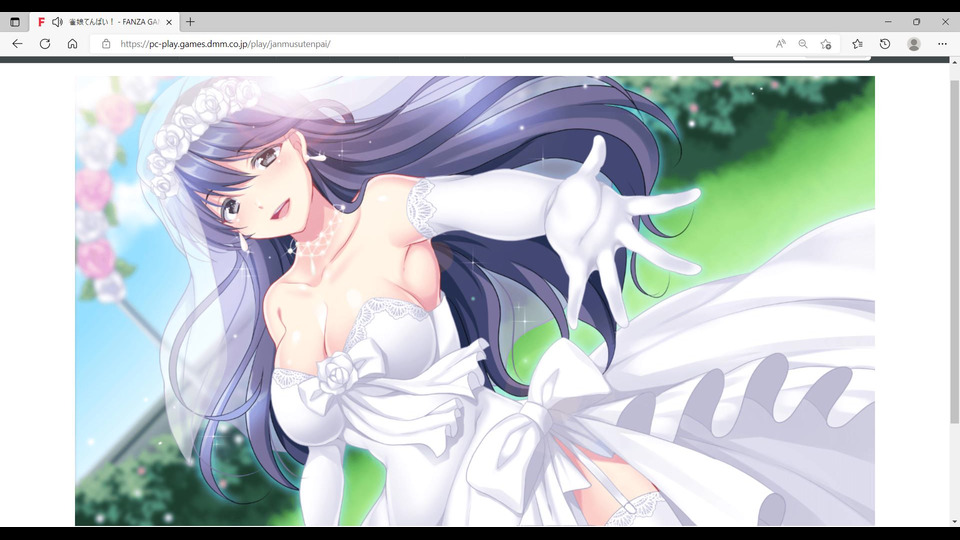Add this page to favorites

click(x=825, y=44)
